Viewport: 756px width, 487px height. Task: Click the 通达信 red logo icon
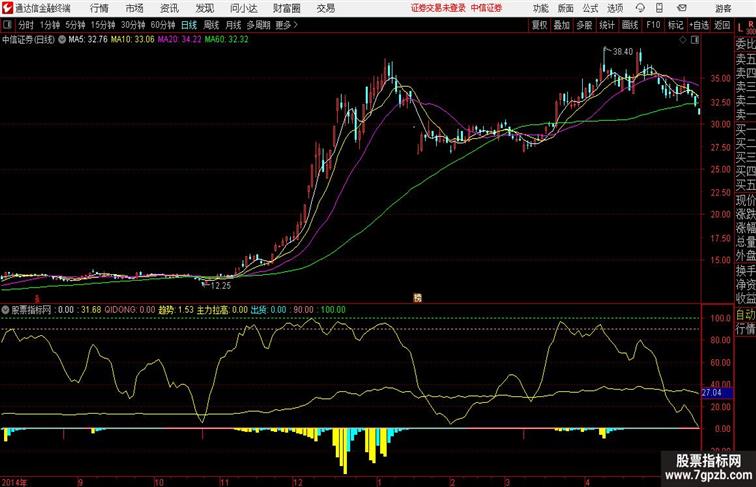7,8
